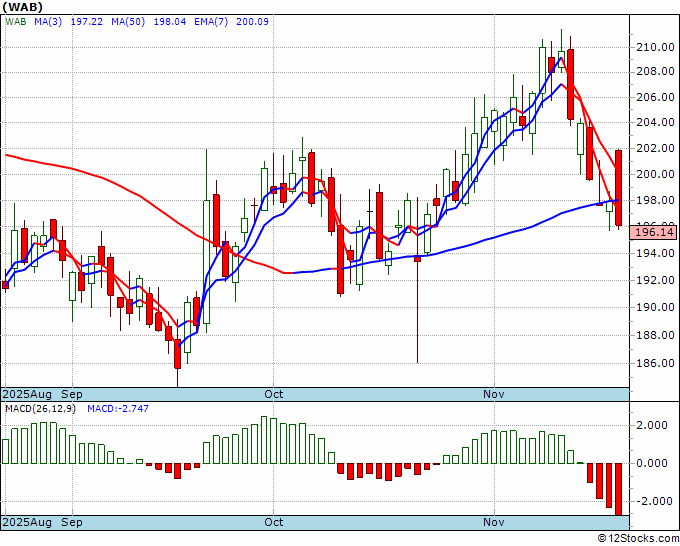Image resolution: width=680 pixels, height=546 pixels.
Task: Click the 206.00 price axis label
Action: pos(655,98)
